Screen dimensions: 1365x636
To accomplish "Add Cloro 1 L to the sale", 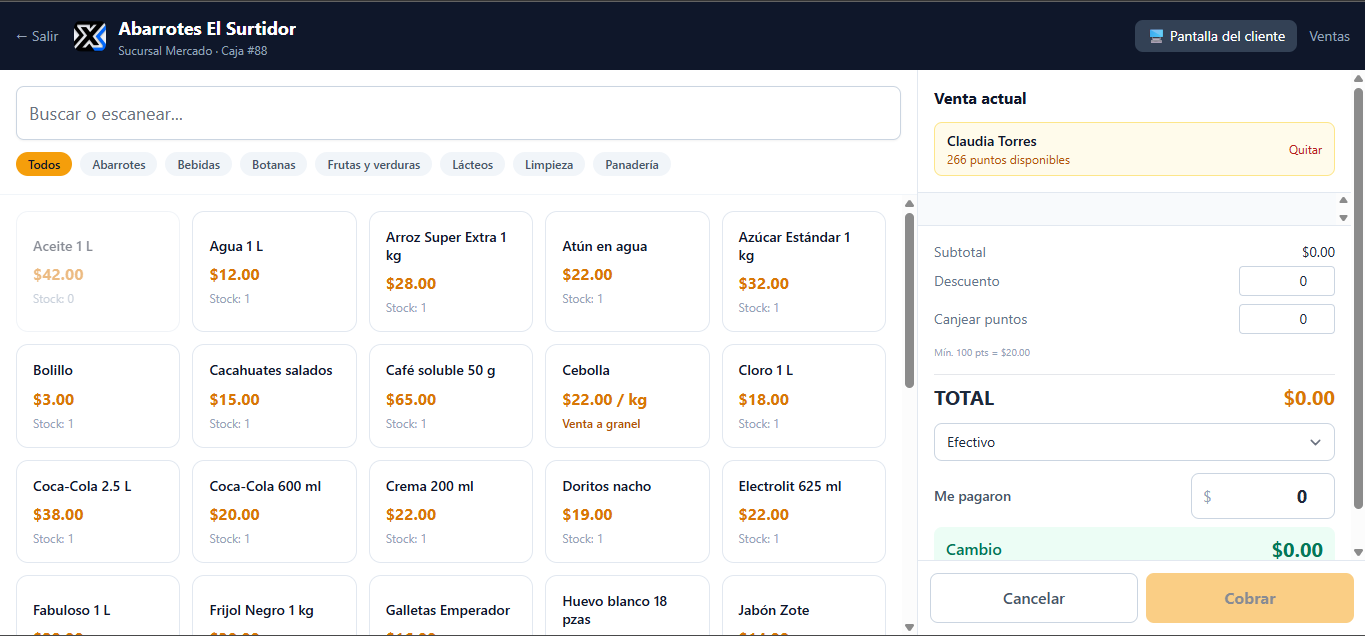I will tap(804, 396).
